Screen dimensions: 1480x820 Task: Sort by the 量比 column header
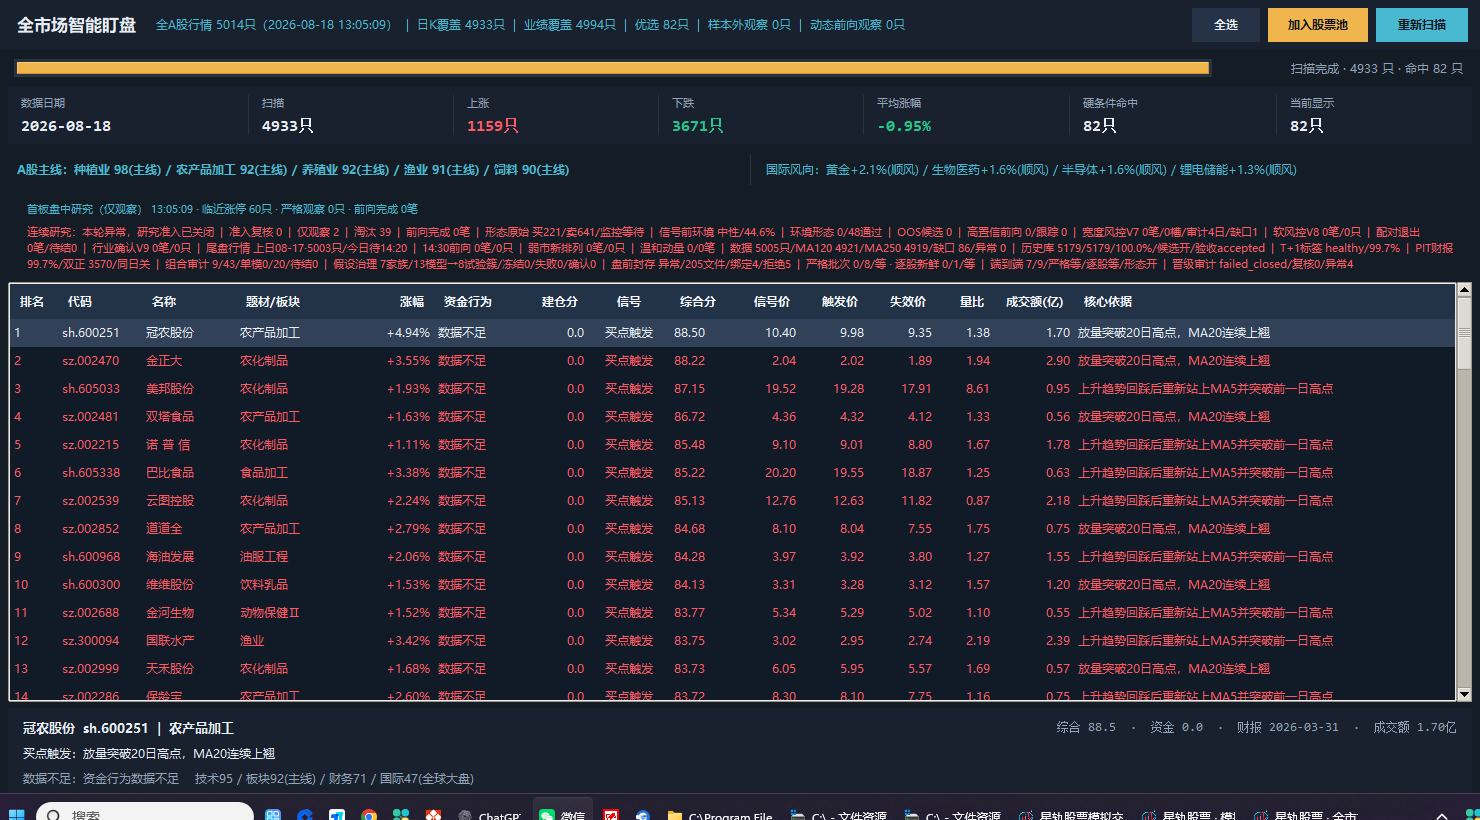[972, 301]
